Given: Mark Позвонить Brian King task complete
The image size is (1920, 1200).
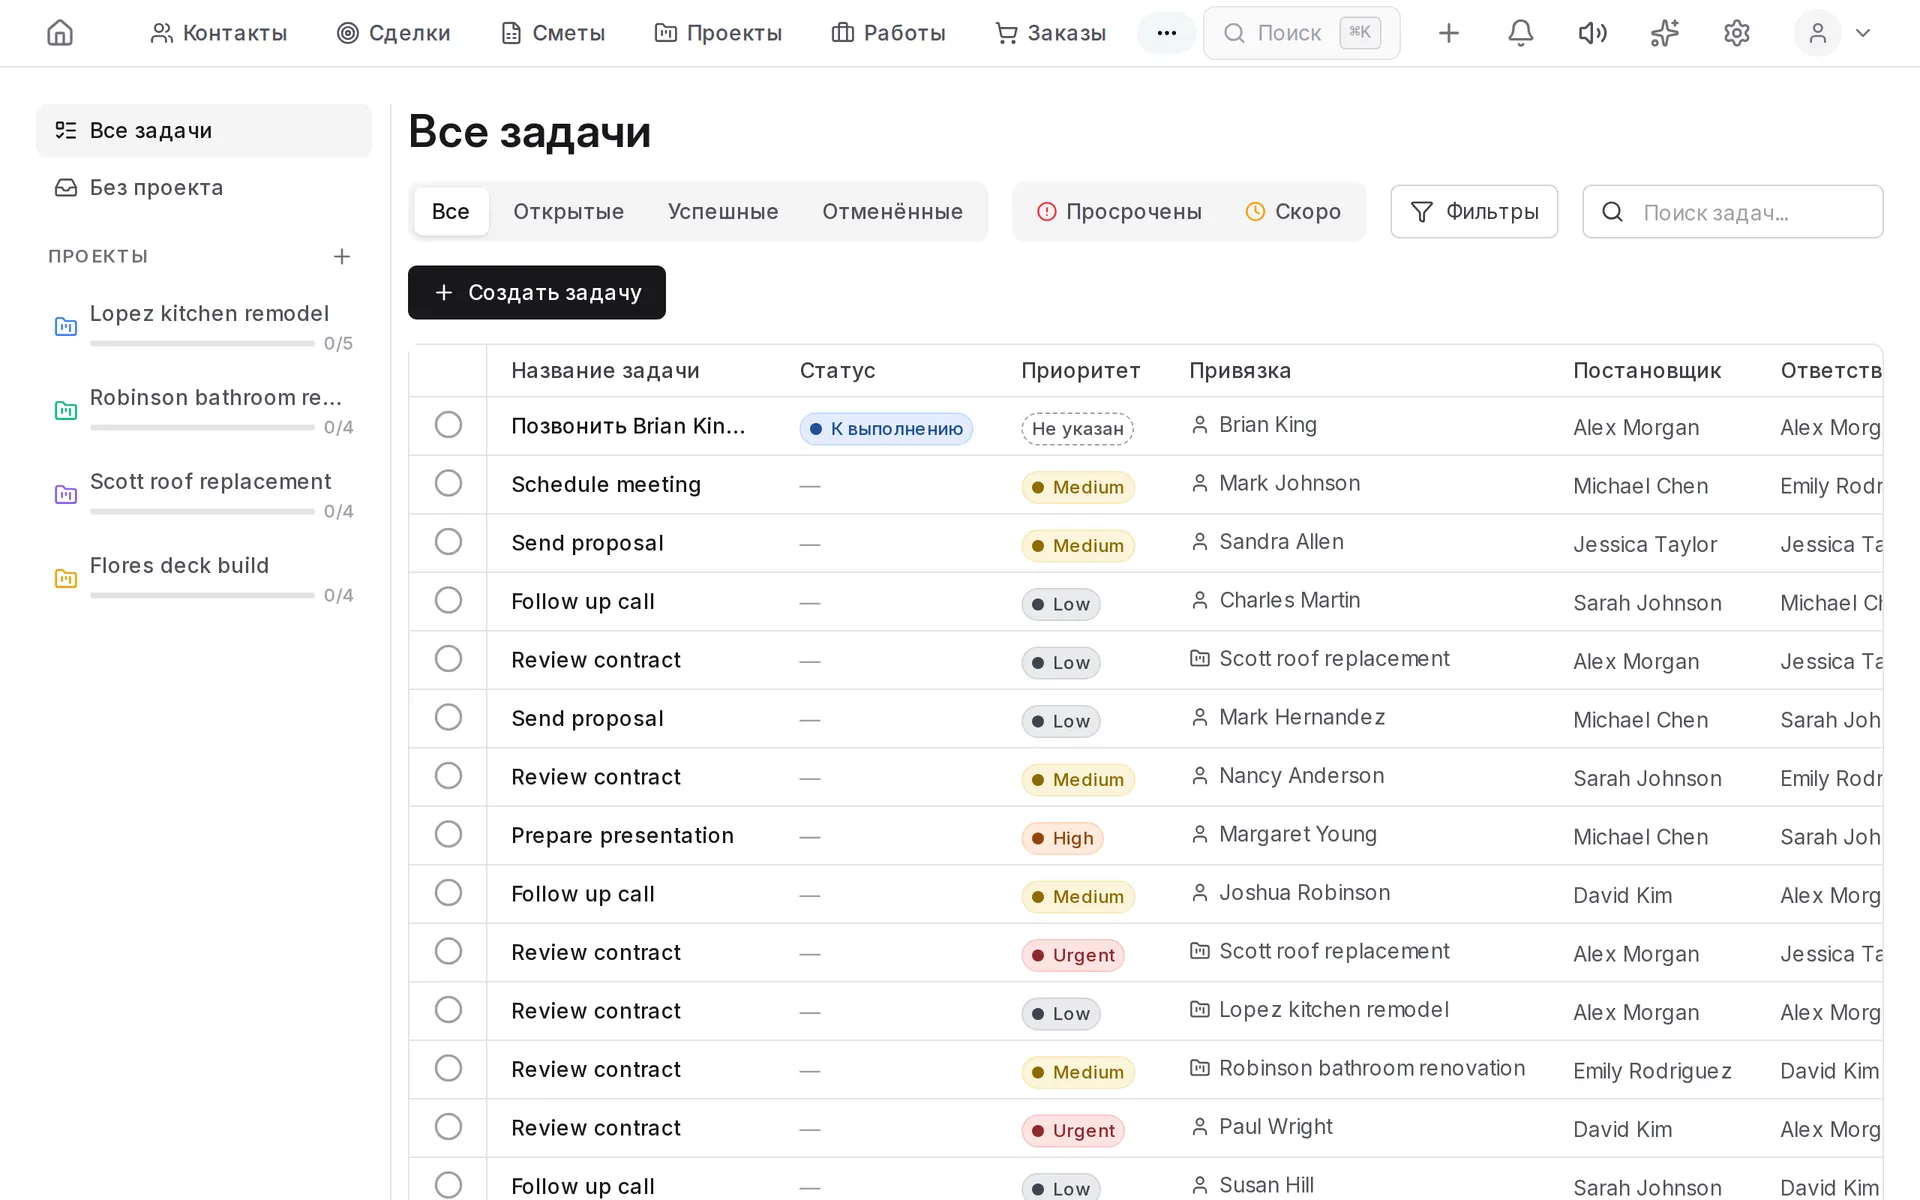Looking at the screenshot, I should (448, 425).
